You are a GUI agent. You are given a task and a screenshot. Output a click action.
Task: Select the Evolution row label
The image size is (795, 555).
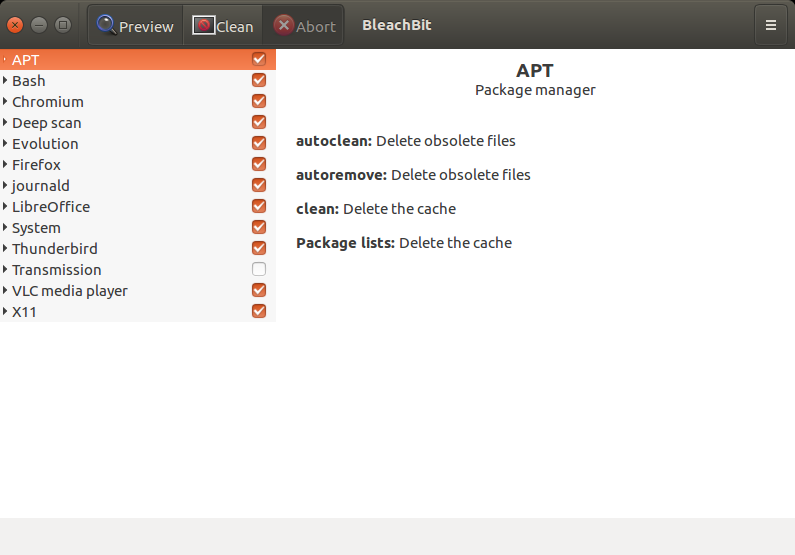point(45,144)
